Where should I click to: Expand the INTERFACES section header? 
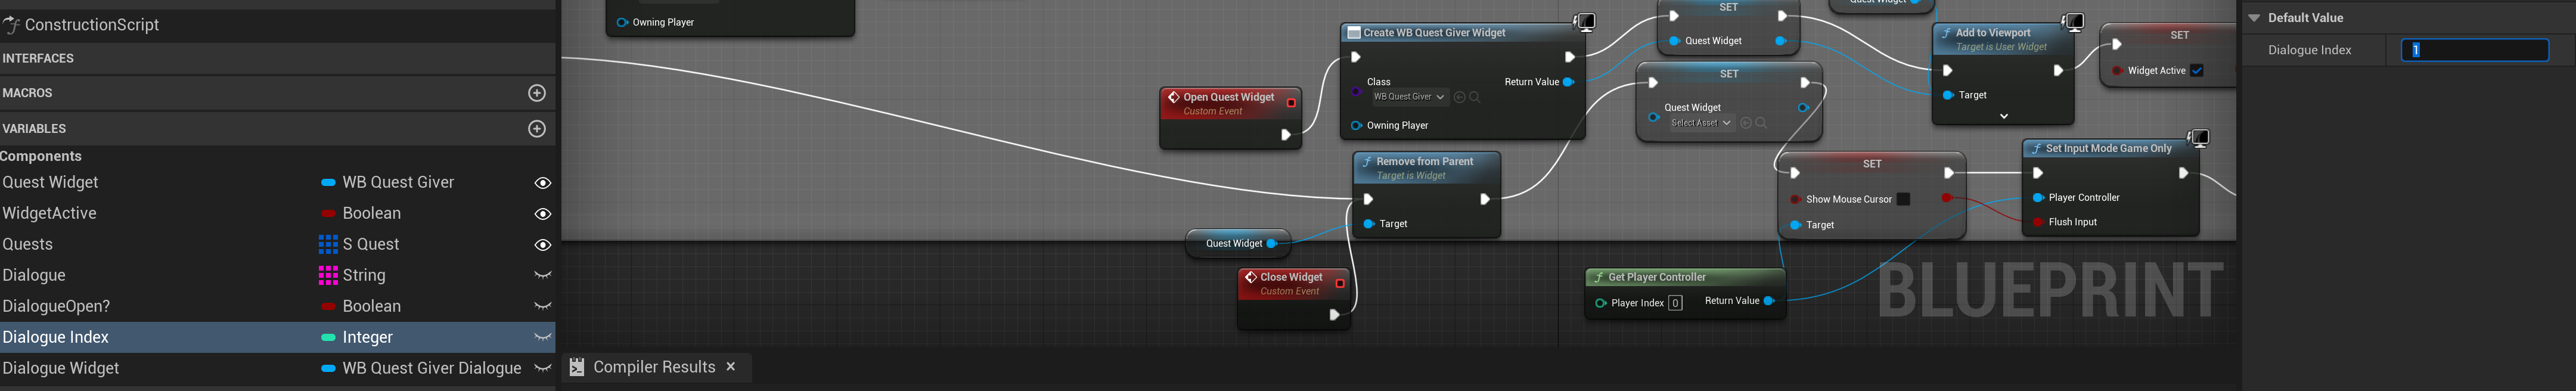pyautogui.click(x=38, y=59)
